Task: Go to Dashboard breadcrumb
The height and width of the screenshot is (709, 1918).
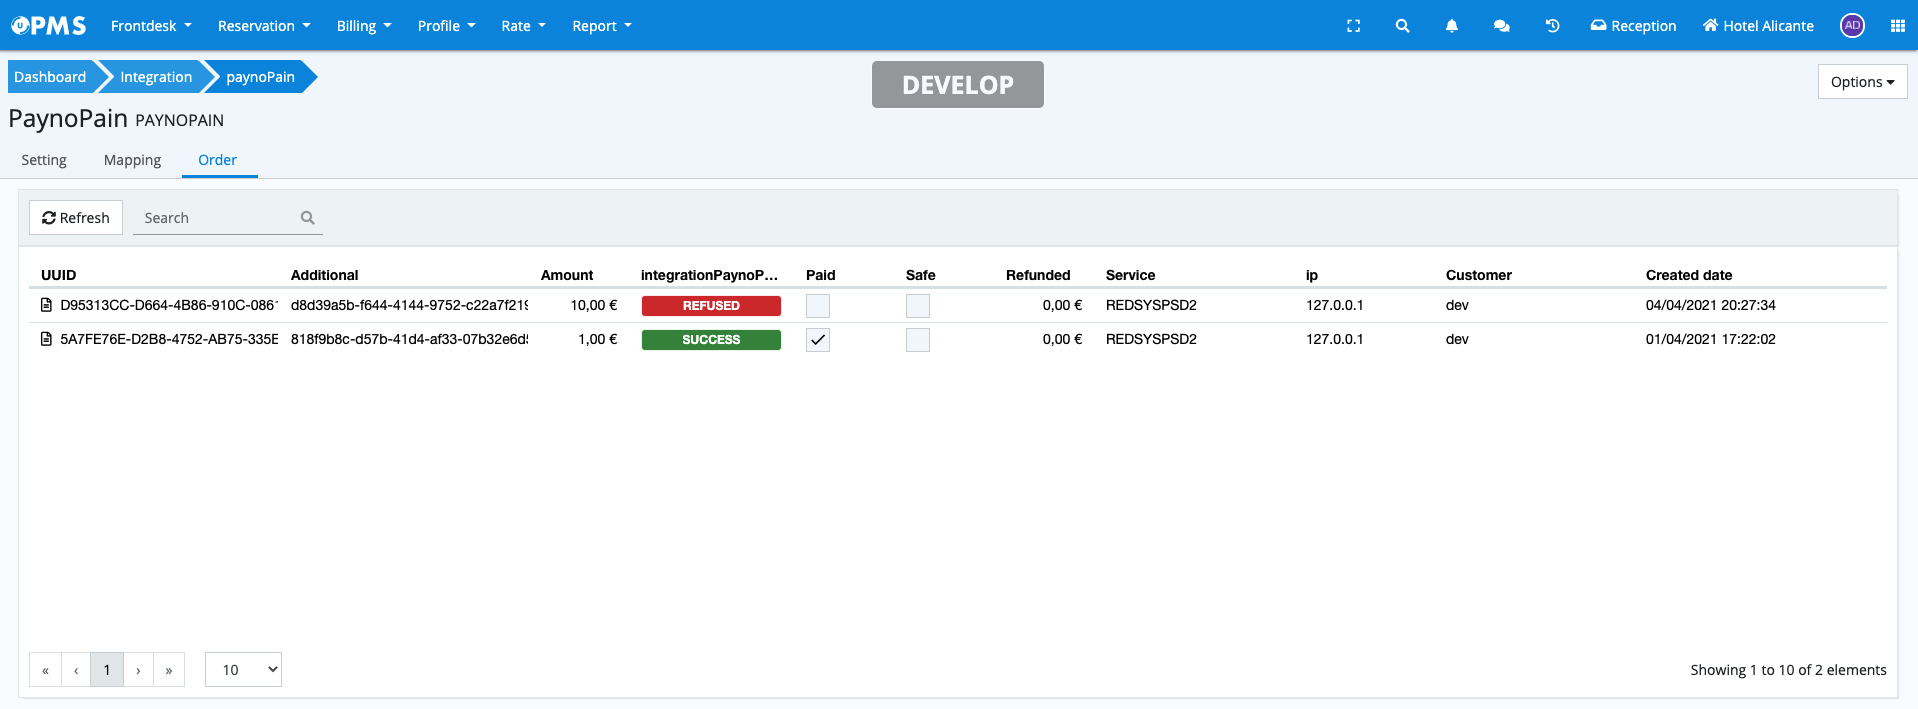Action: pos(50,77)
